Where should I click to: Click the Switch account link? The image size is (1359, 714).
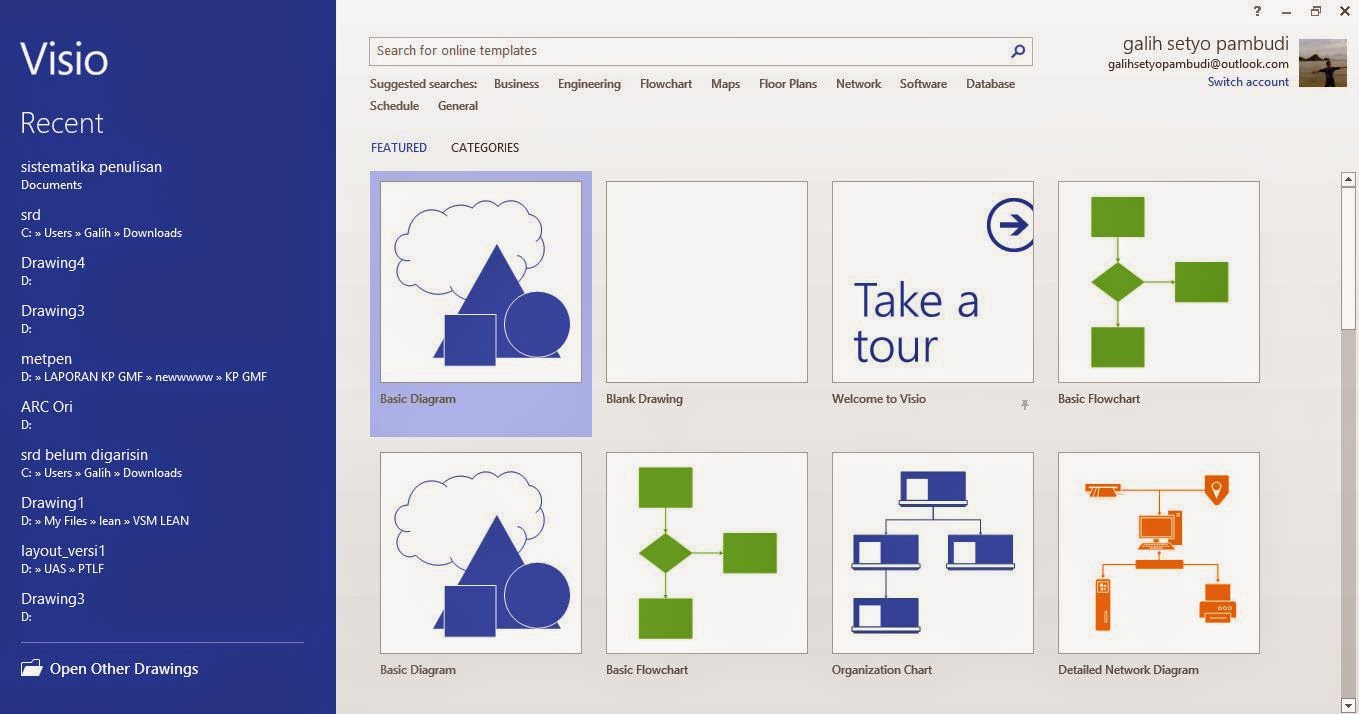[1248, 82]
